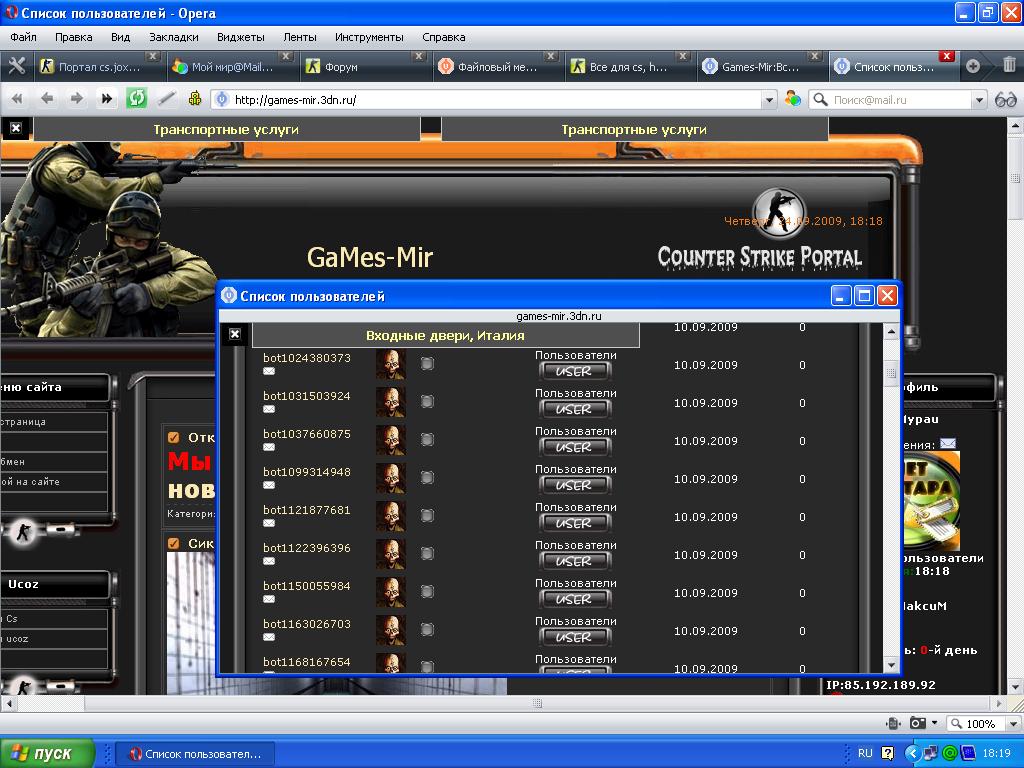Open the Вид menu

(120, 37)
